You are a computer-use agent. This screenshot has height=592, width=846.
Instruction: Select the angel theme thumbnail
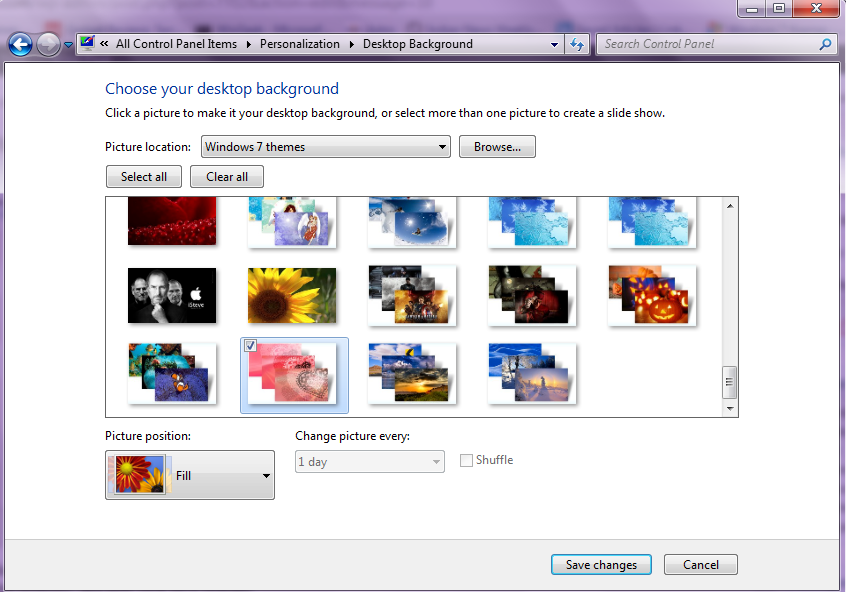pyautogui.click(x=292, y=222)
